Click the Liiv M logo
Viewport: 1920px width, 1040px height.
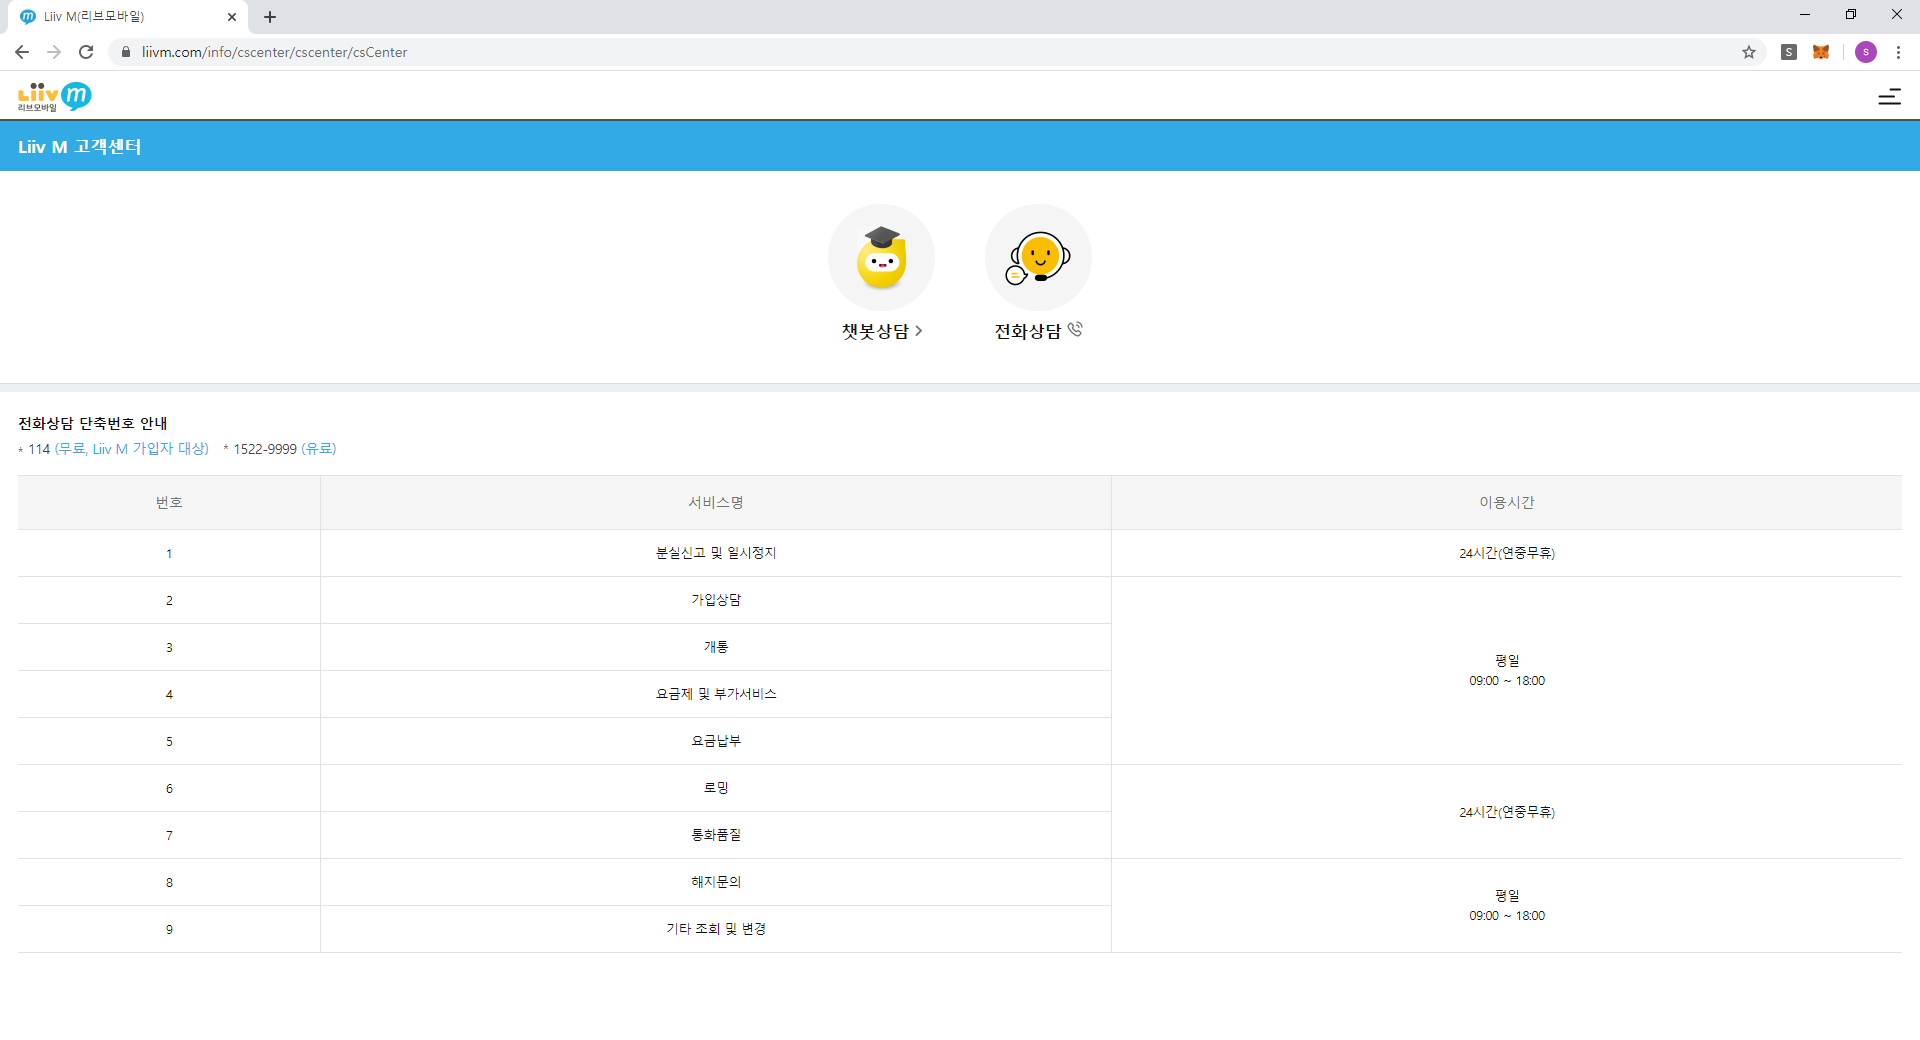click(x=55, y=97)
